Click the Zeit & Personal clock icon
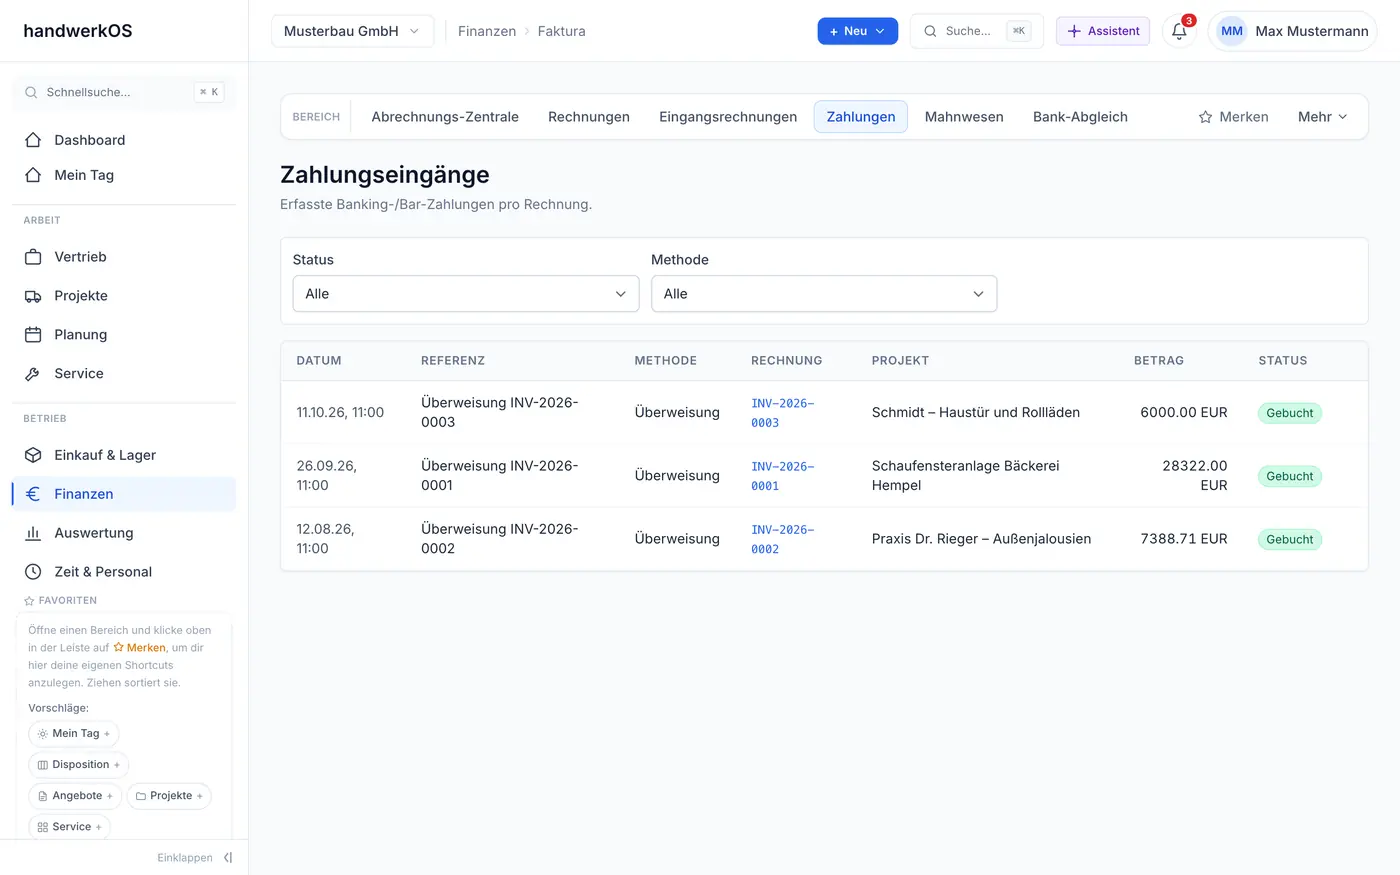The width and height of the screenshot is (1400, 875). pyautogui.click(x=33, y=572)
